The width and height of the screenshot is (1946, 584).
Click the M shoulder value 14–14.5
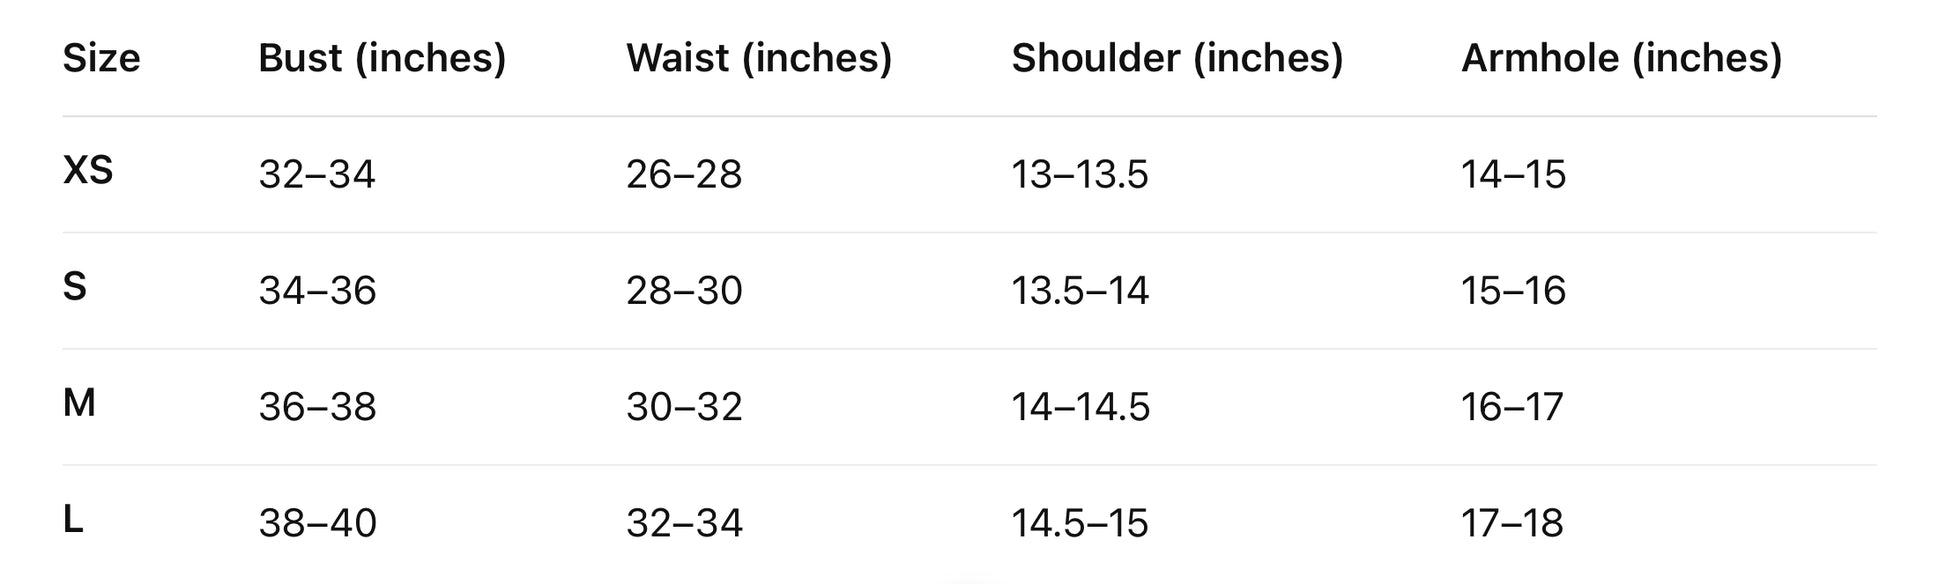pyautogui.click(x=1080, y=406)
